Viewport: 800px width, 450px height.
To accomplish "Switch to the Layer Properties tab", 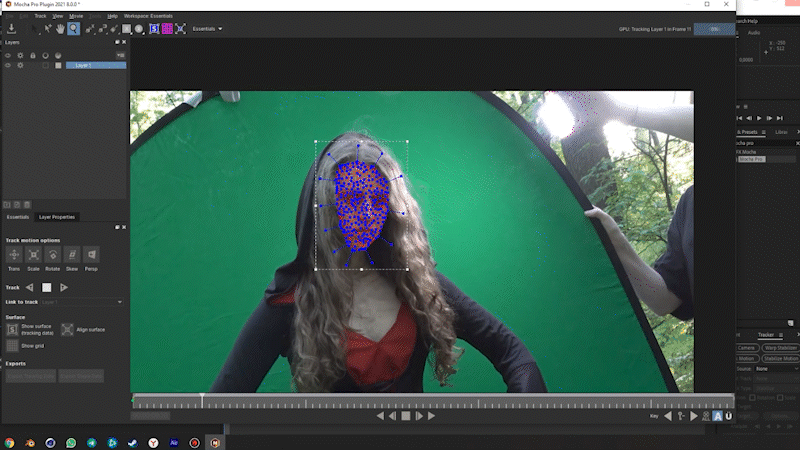I will (x=57, y=217).
